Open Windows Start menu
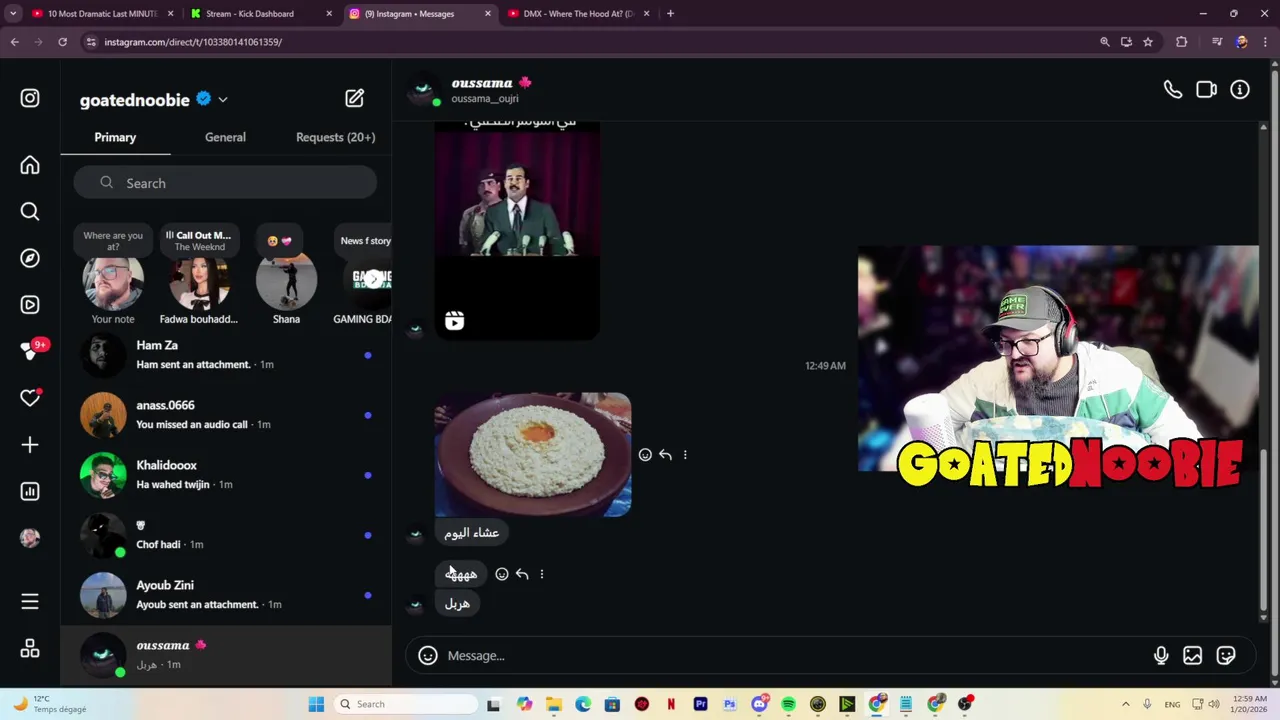 [x=316, y=704]
